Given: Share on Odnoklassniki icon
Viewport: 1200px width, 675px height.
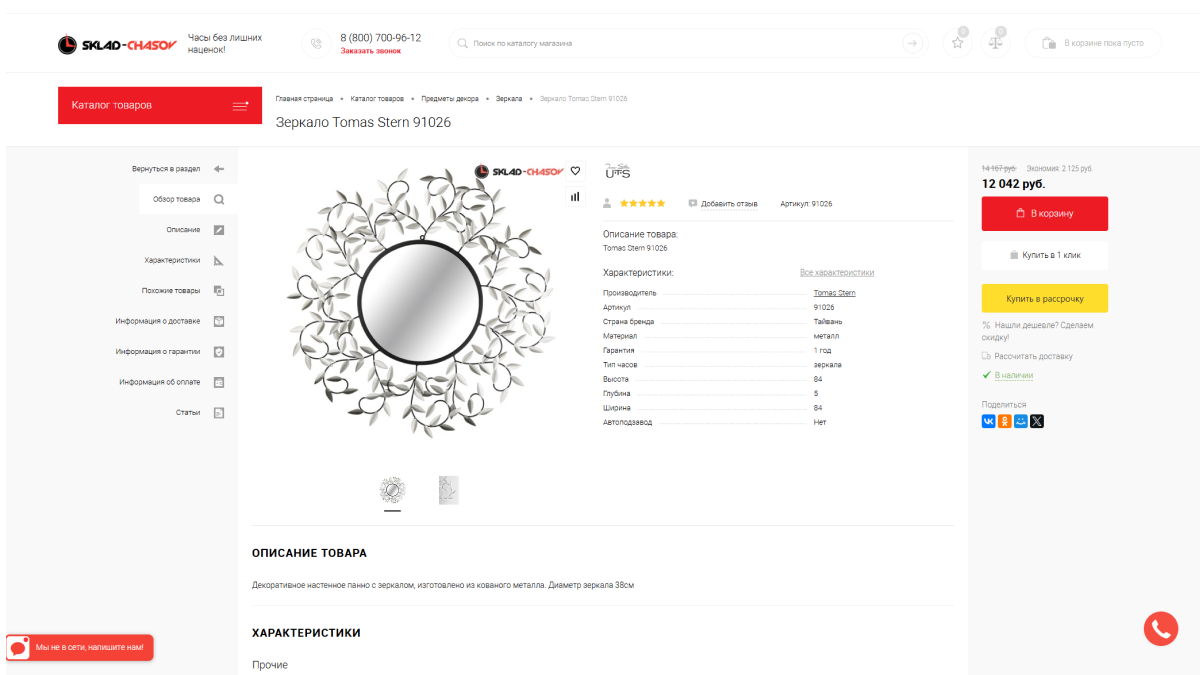Looking at the screenshot, I should tap(1005, 421).
